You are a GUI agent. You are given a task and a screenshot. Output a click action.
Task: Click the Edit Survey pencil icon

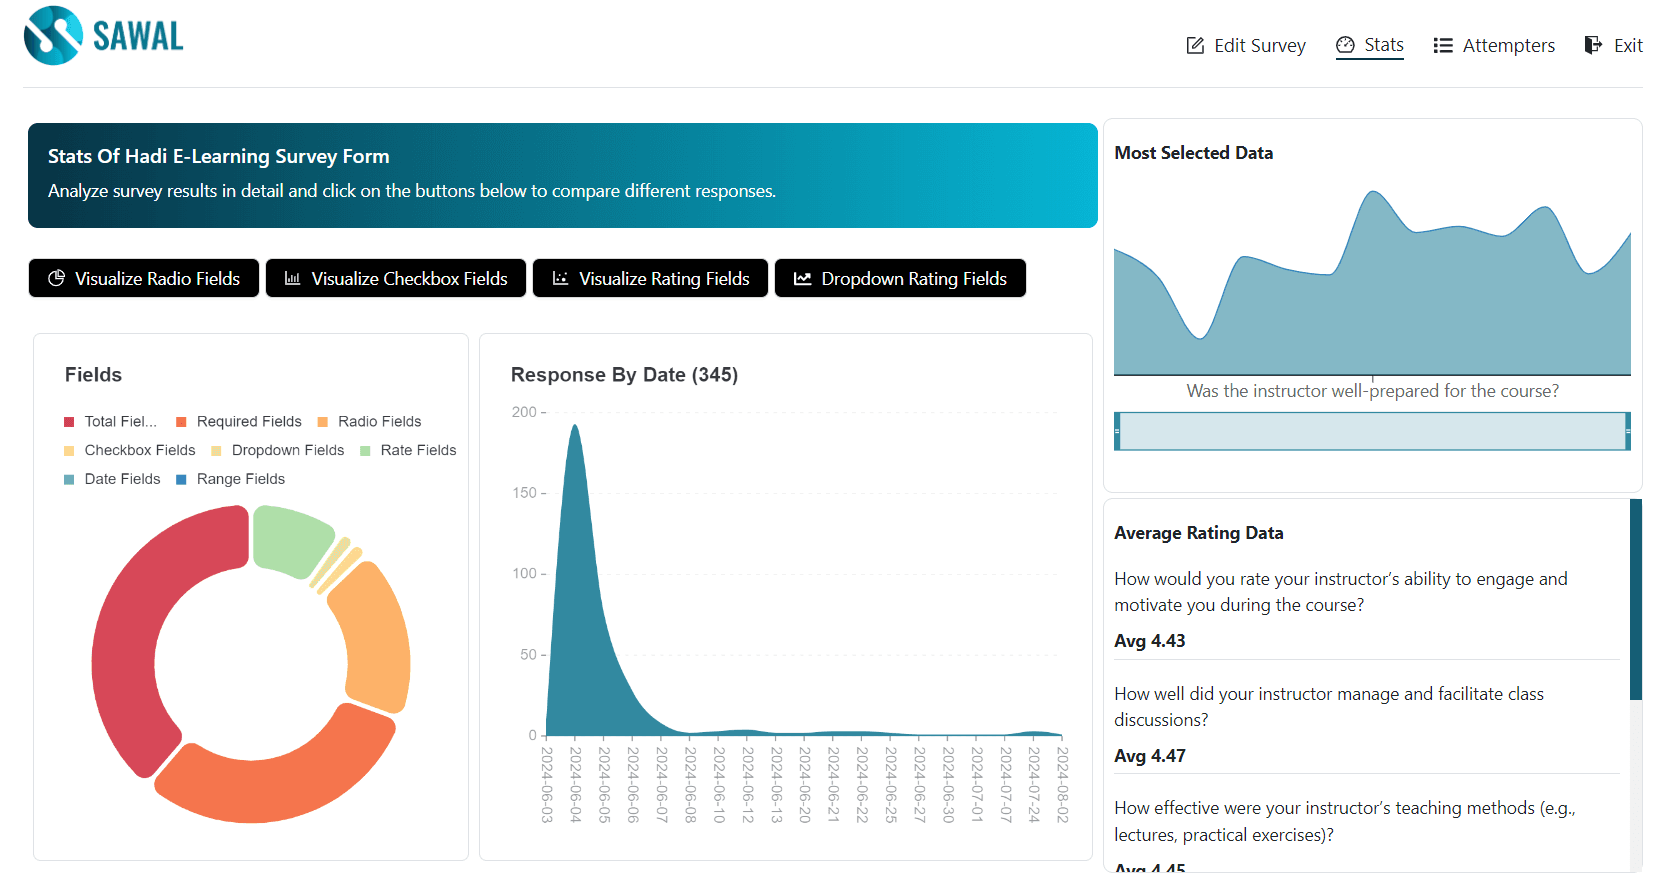pos(1195,45)
